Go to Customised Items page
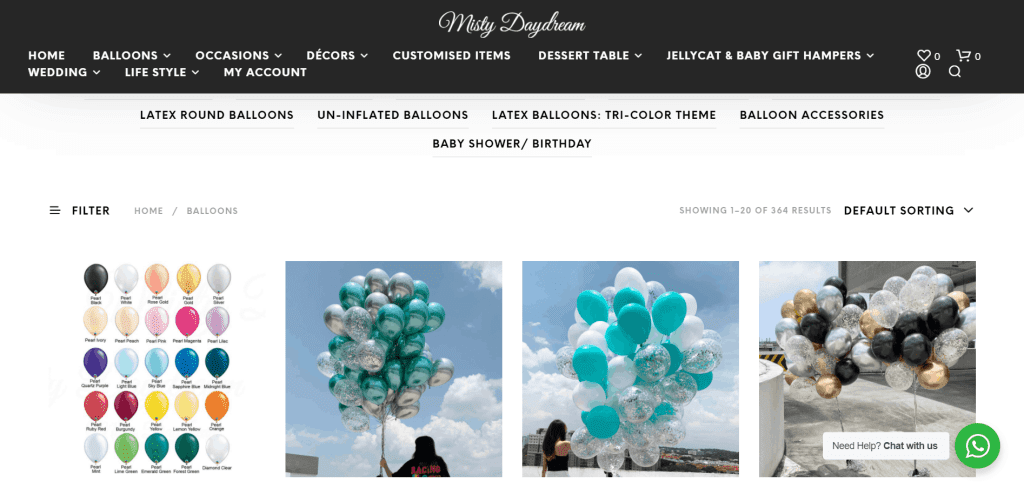 coord(451,56)
